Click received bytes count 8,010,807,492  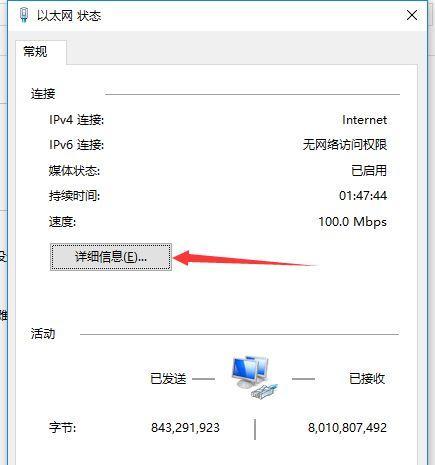(x=347, y=428)
